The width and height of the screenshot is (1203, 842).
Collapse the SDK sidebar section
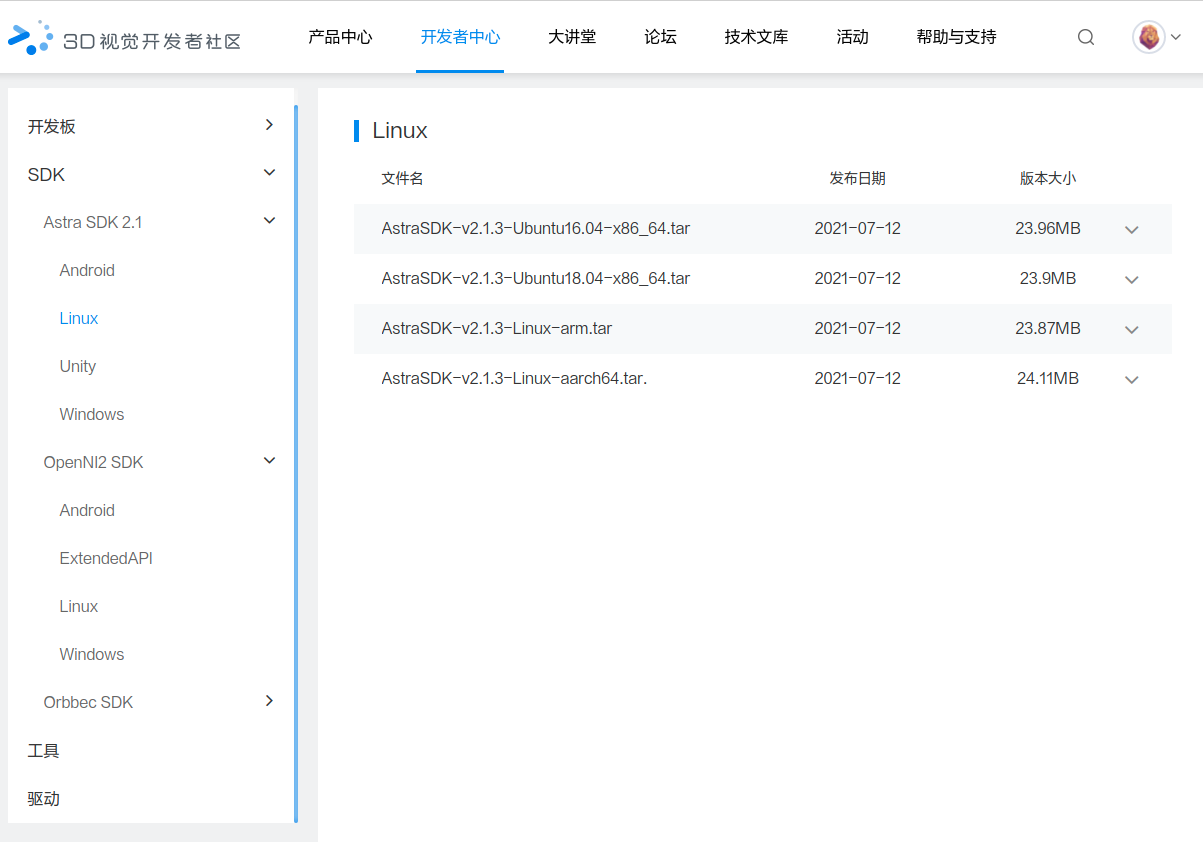(268, 173)
